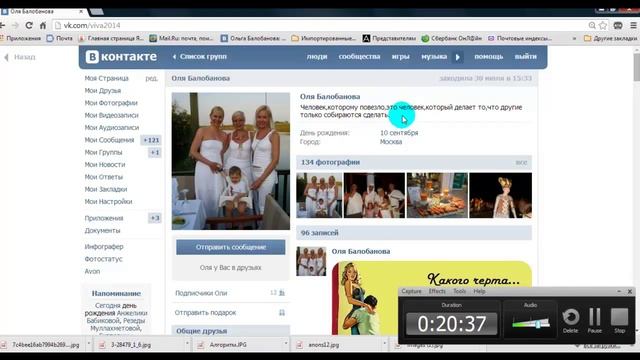This screenshot has height=360, width=640.
Task: Open Avon in sidebar
Action: (x=92, y=271)
